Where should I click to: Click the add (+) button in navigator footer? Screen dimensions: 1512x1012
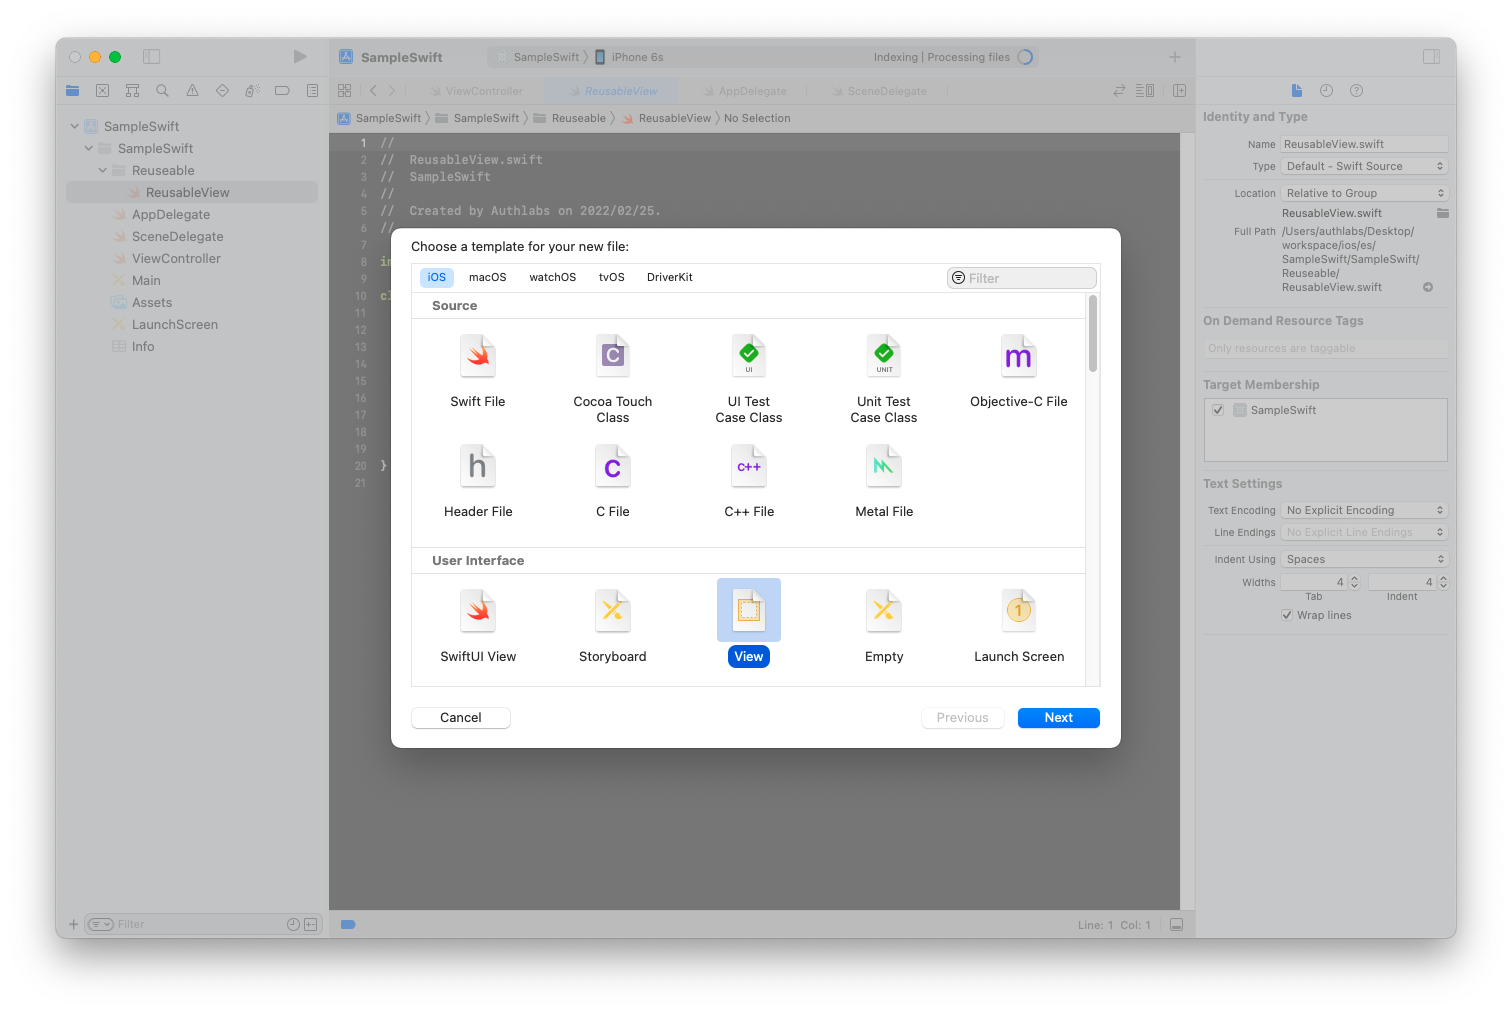tap(73, 924)
